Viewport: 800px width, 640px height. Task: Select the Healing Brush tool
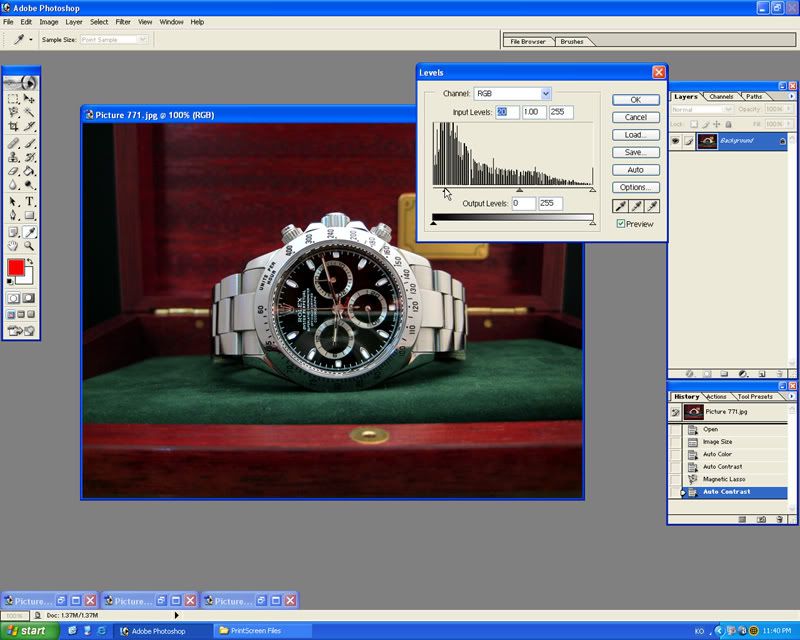coord(13,143)
